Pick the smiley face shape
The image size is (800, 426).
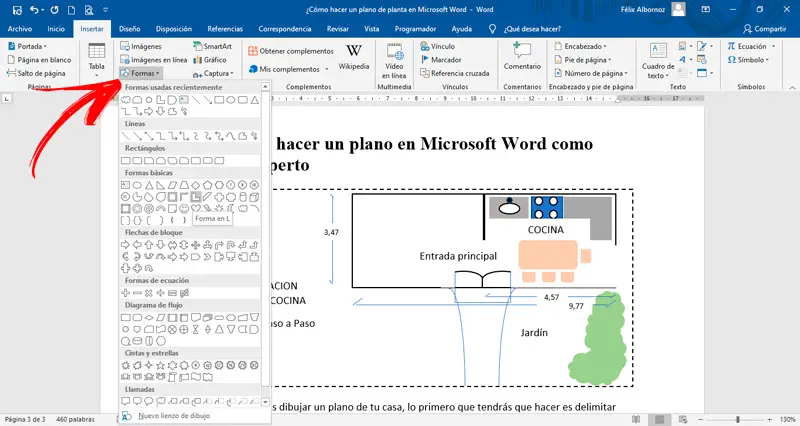coord(184,209)
